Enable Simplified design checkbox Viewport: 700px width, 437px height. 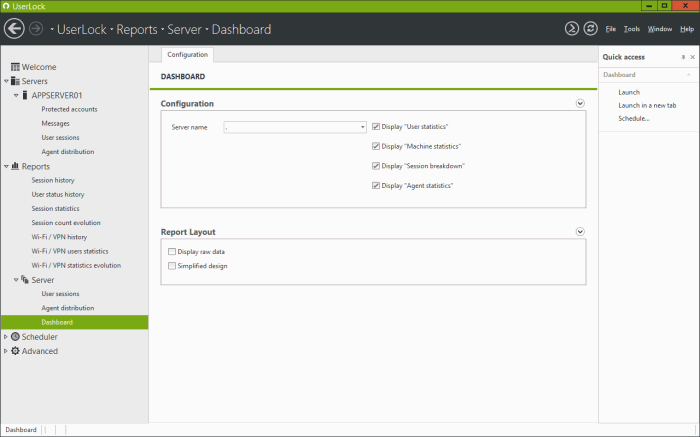[172, 266]
